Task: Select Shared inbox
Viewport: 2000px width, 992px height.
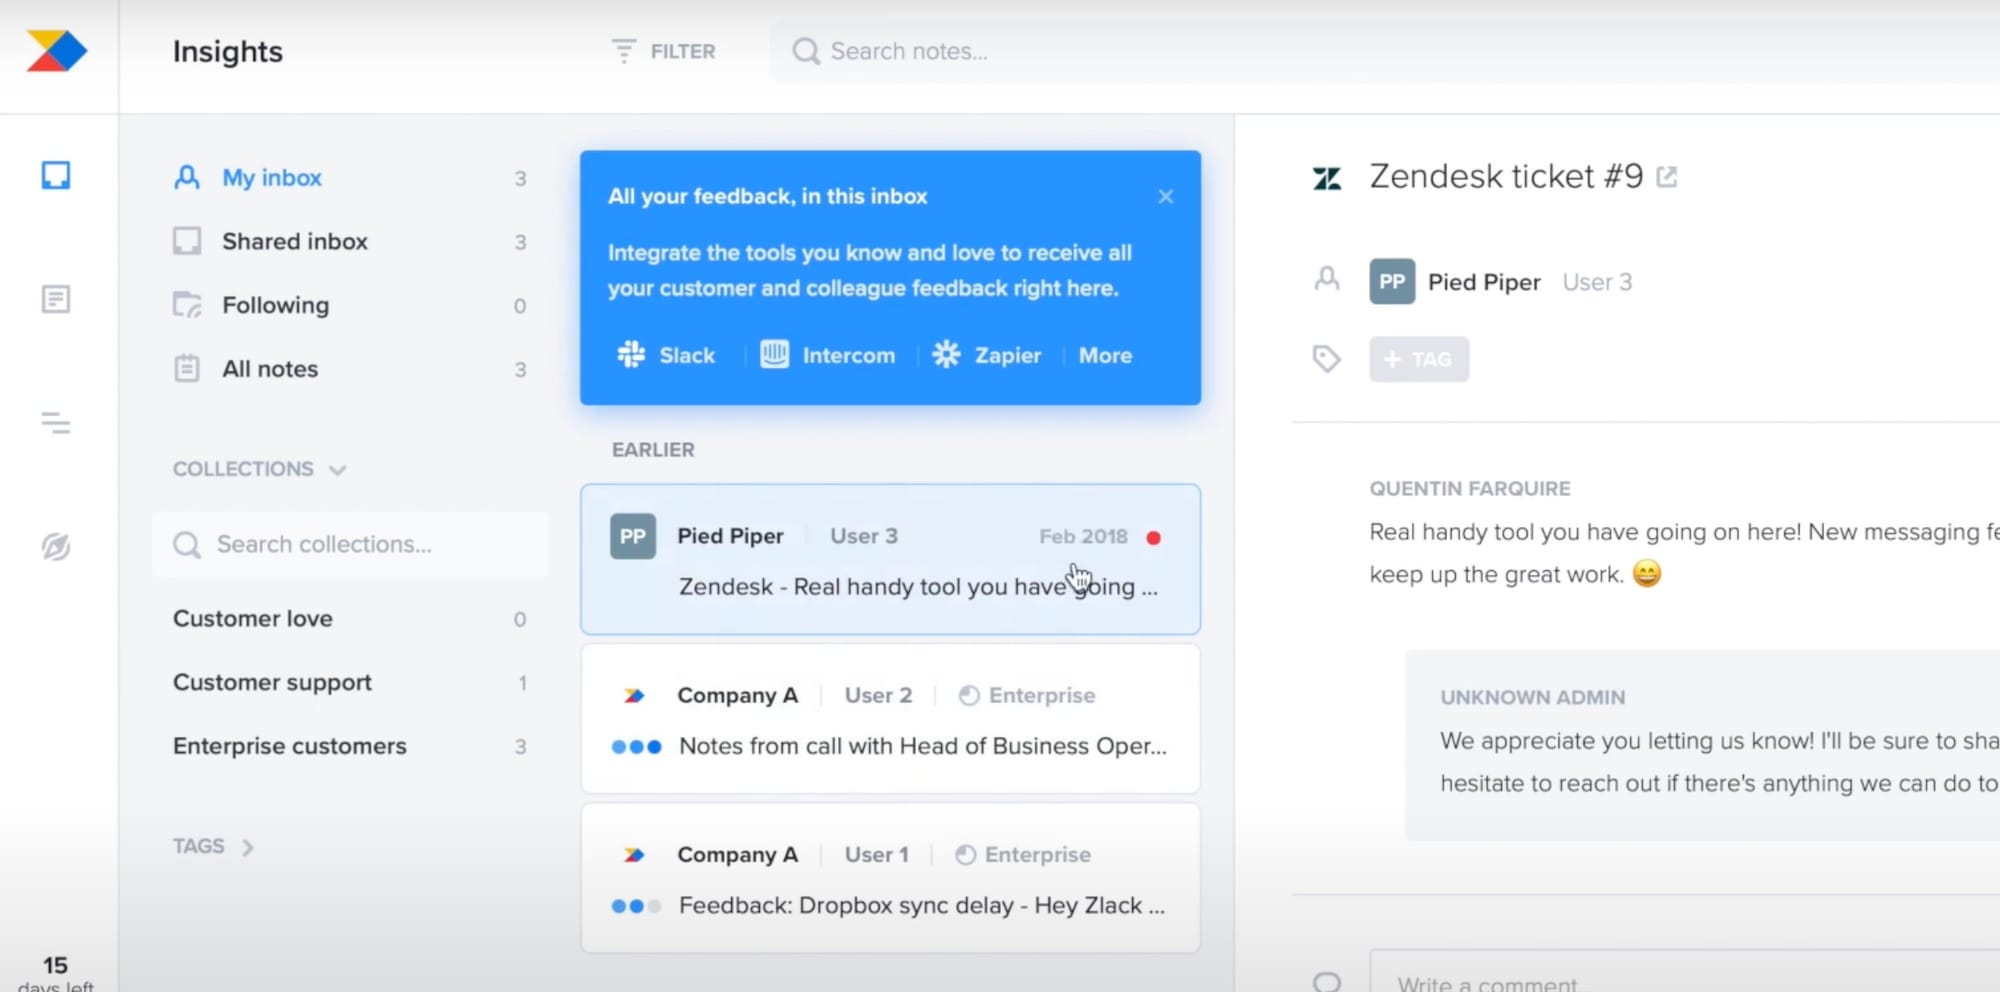Action: (350, 242)
